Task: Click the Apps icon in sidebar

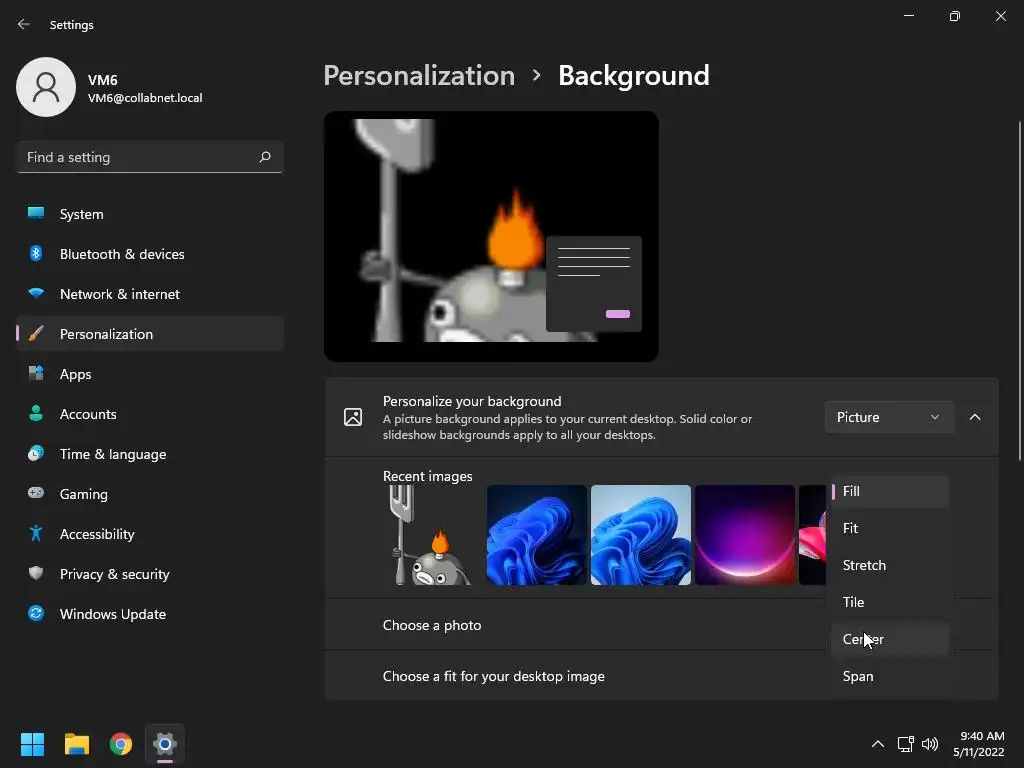Action: click(x=36, y=374)
